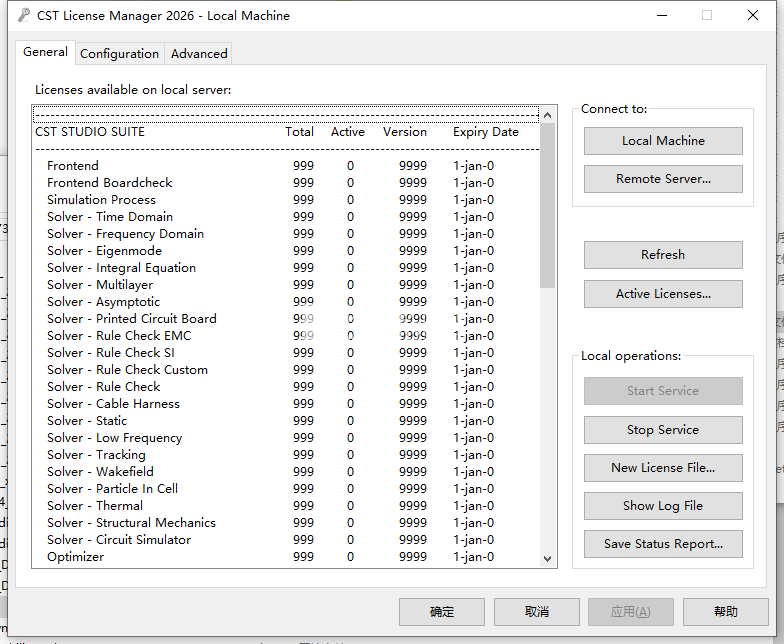The height and width of the screenshot is (644, 784).
Task: Switch to the Configuration tab
Action: pyautogui.click(x=119, y=53)
